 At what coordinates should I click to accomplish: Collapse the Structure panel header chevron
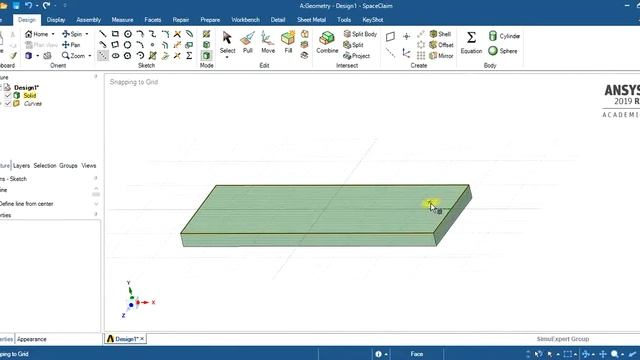click(x=96, y=76)
